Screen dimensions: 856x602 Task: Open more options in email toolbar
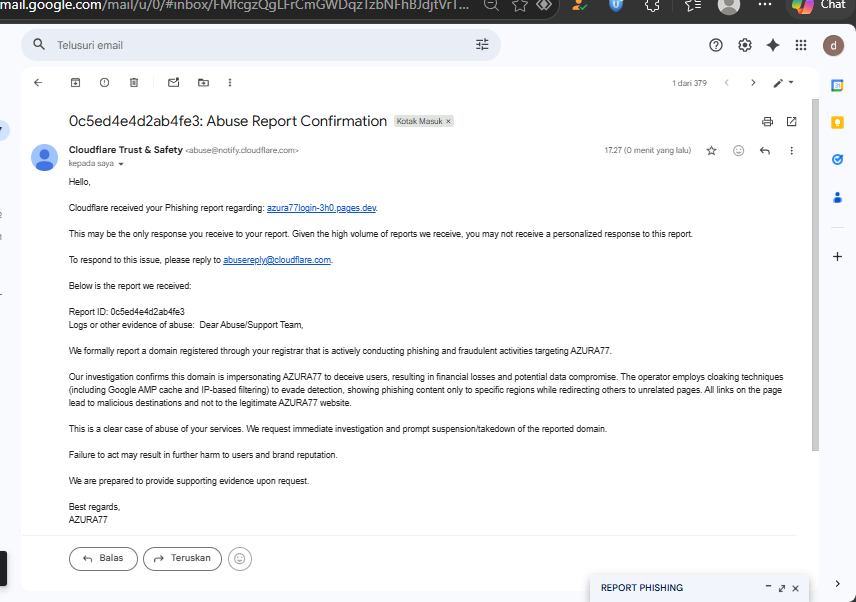point(230,82)
